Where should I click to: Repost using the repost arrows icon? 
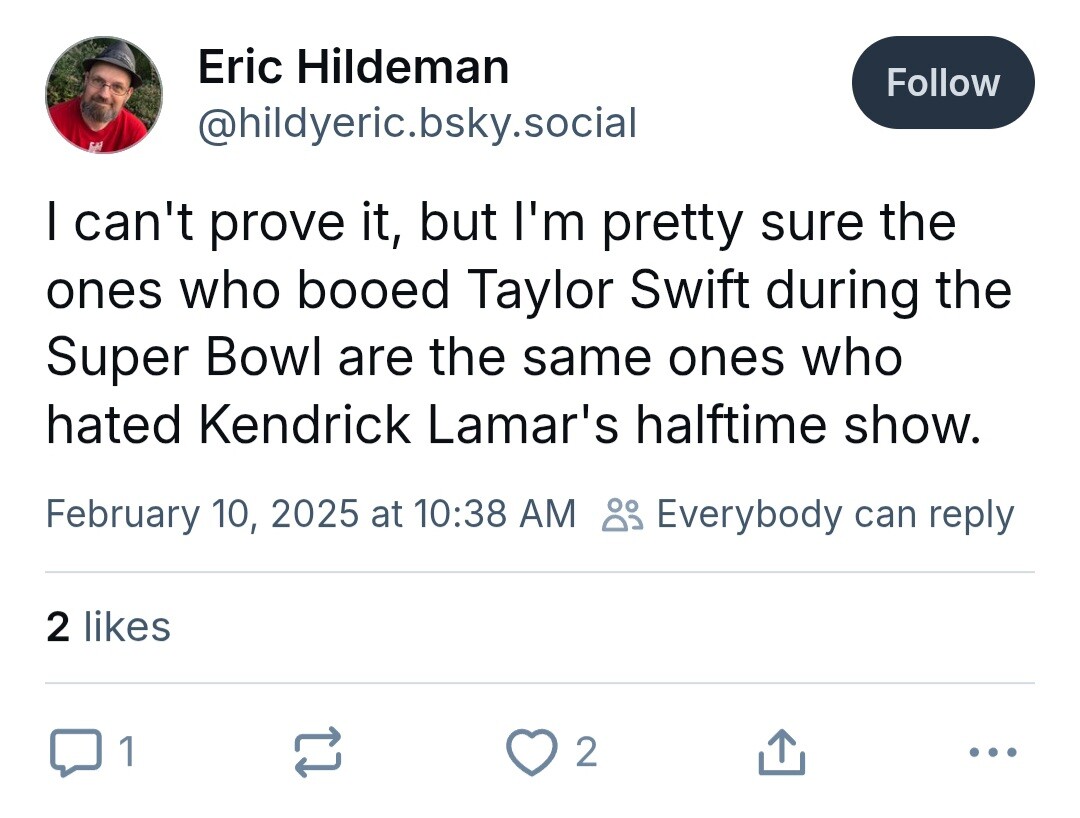319,752
